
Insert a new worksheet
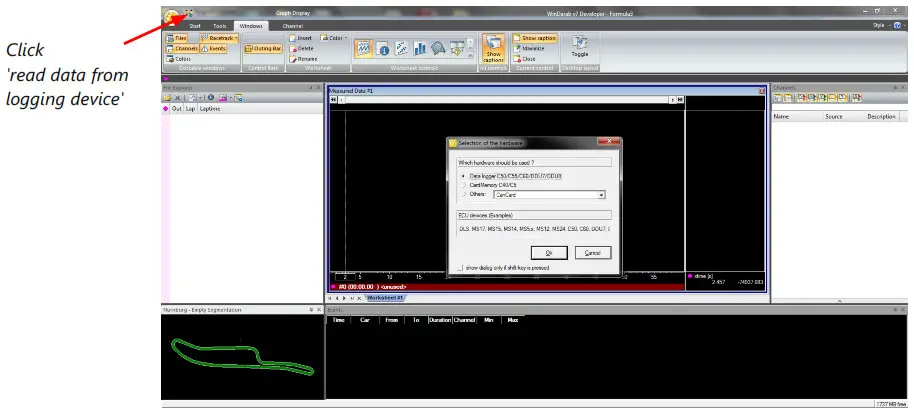[x=301, y=38]
